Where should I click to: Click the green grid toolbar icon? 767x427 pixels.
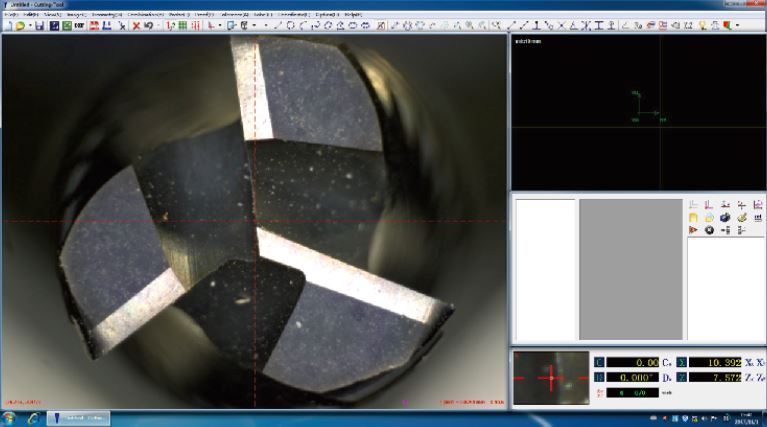tap(182, 26)
